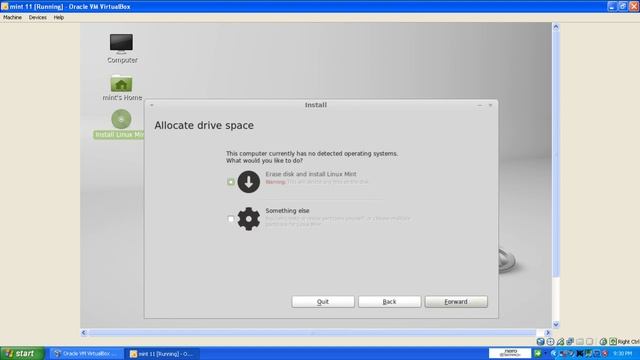Click the USB devices status icon
The image size is (640, 360).
point(560,342)
